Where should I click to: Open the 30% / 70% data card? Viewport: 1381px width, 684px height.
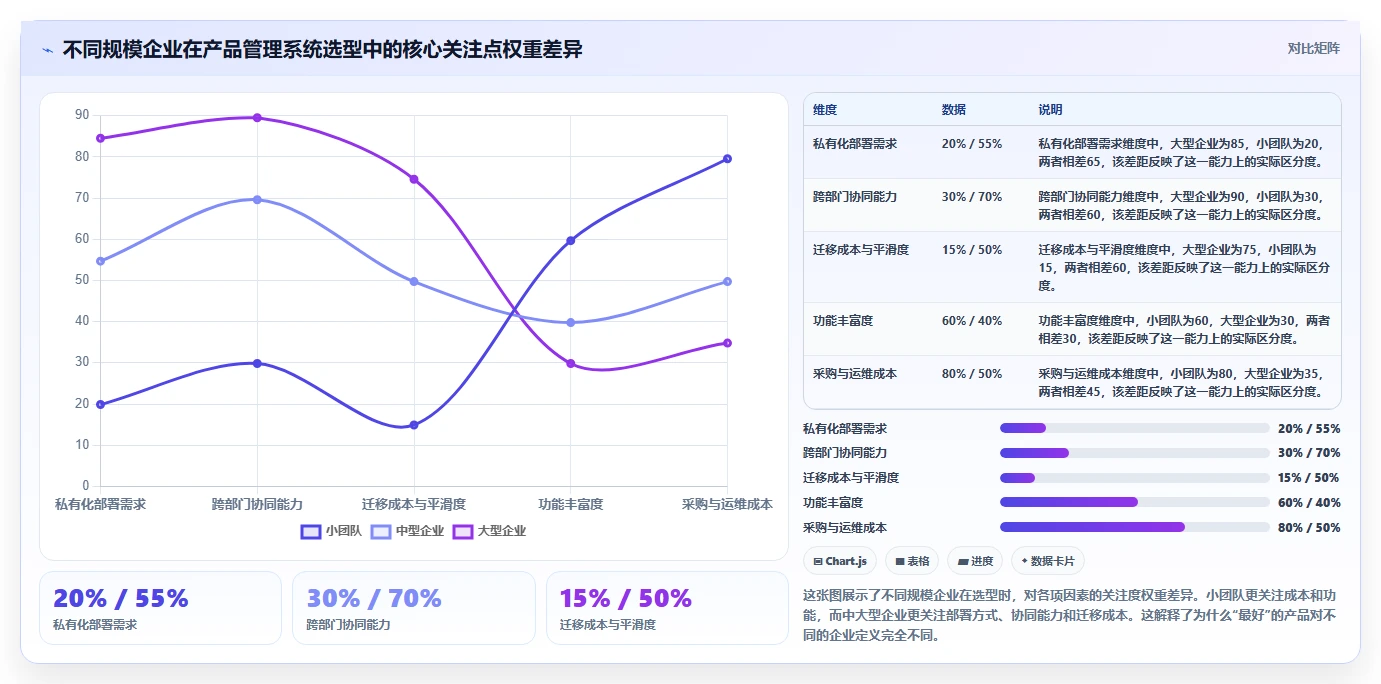(414, 608)
